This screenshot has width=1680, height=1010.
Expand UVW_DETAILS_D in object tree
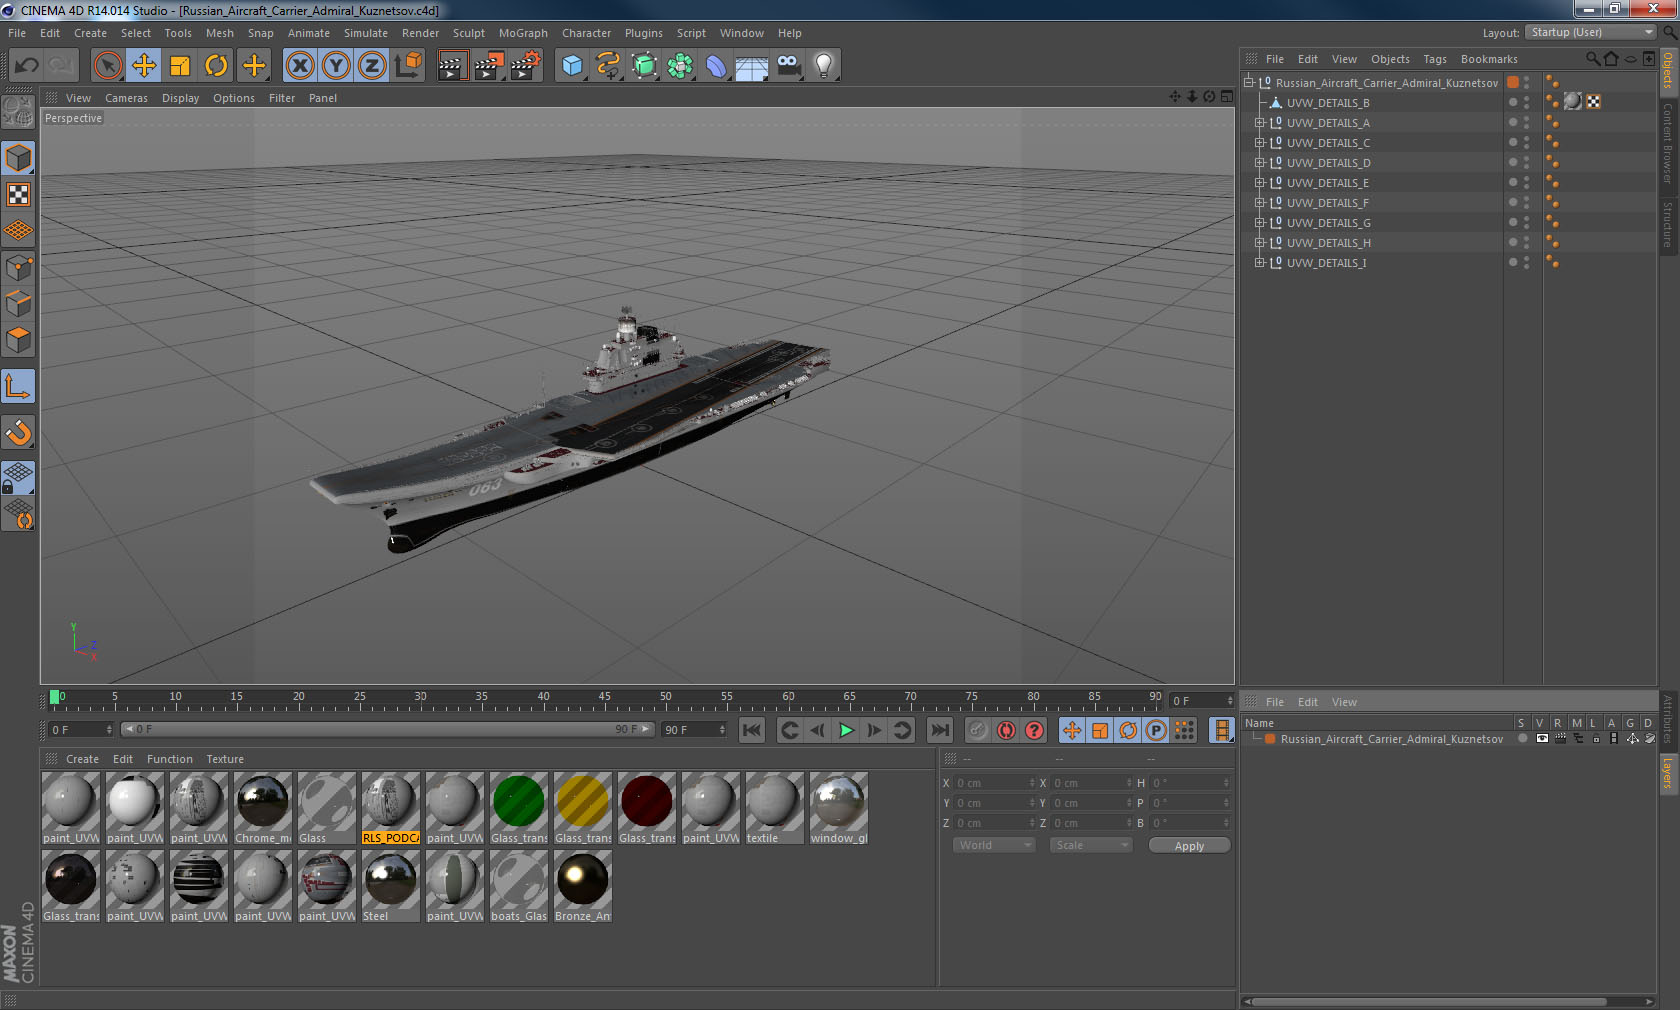click(1260, 163)
